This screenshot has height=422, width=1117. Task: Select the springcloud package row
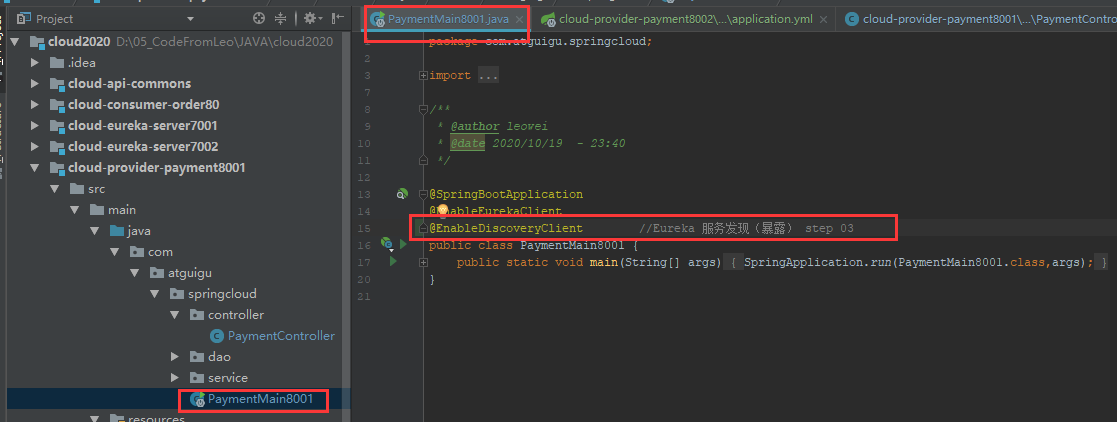tap(179, 294)
